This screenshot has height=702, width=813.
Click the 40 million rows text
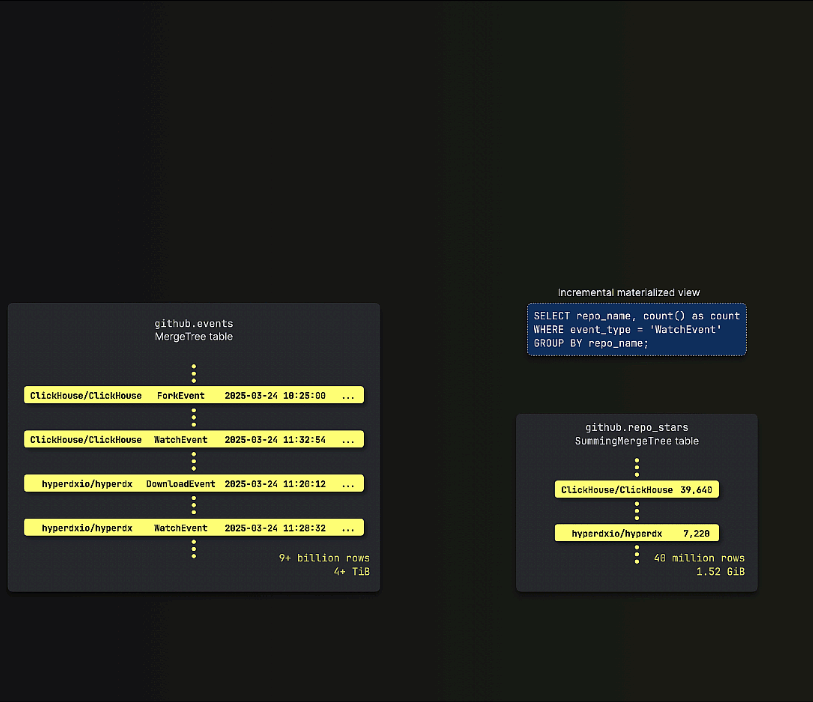[x=699, y=558]
